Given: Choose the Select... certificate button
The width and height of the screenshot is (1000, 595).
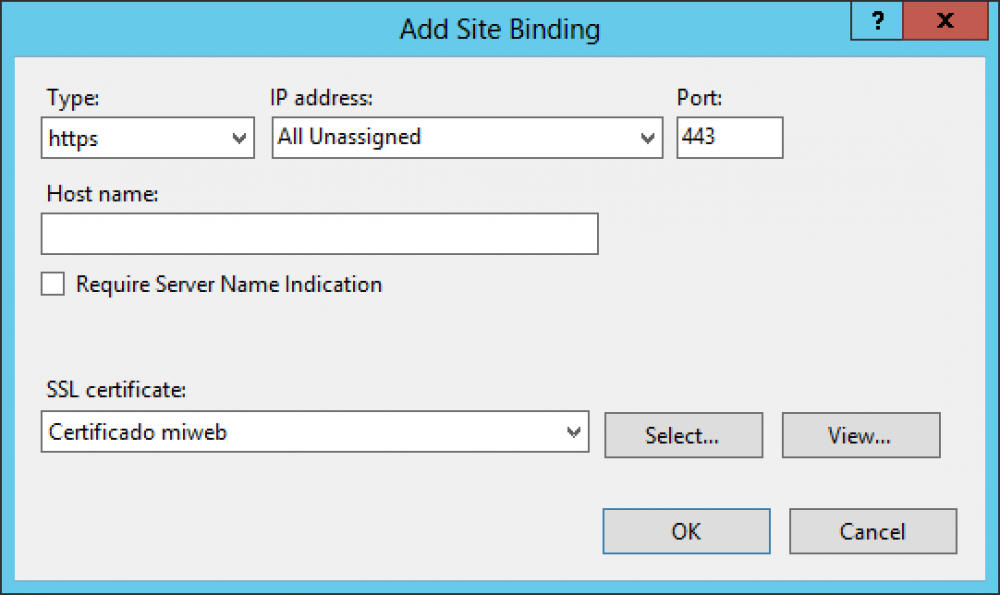Looking at the screenshot, I should tap(684, 436).
